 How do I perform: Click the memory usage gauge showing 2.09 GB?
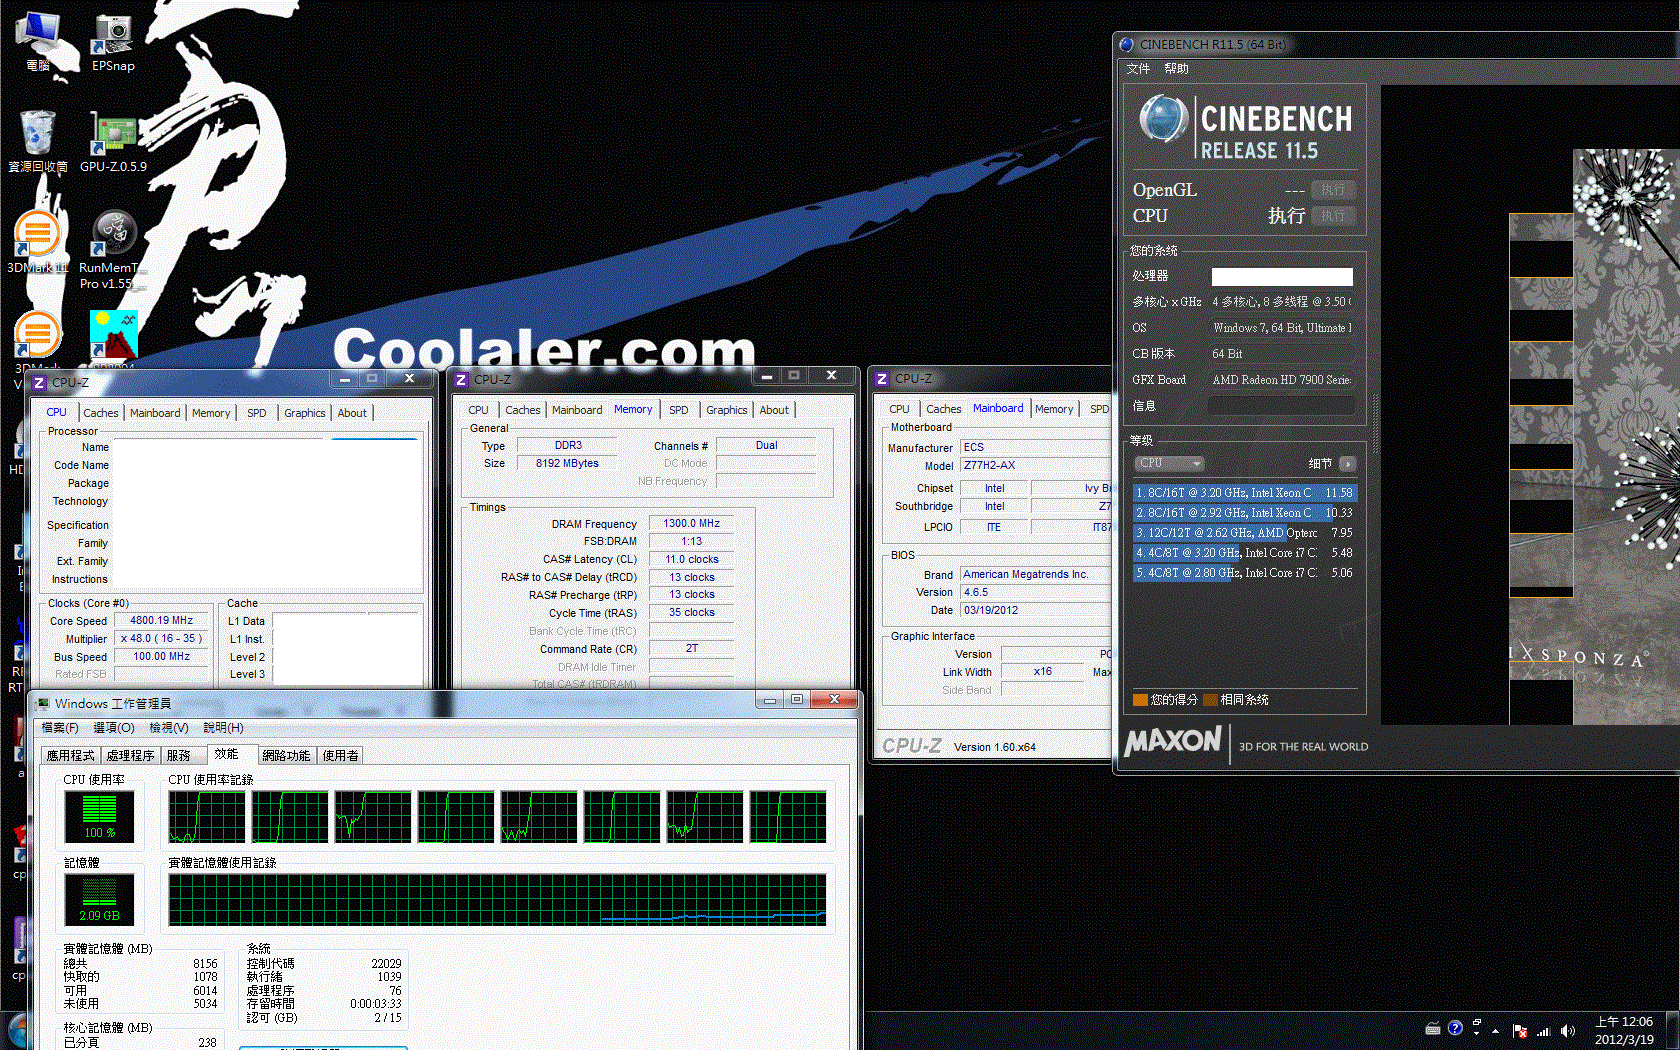pos(99,899)
